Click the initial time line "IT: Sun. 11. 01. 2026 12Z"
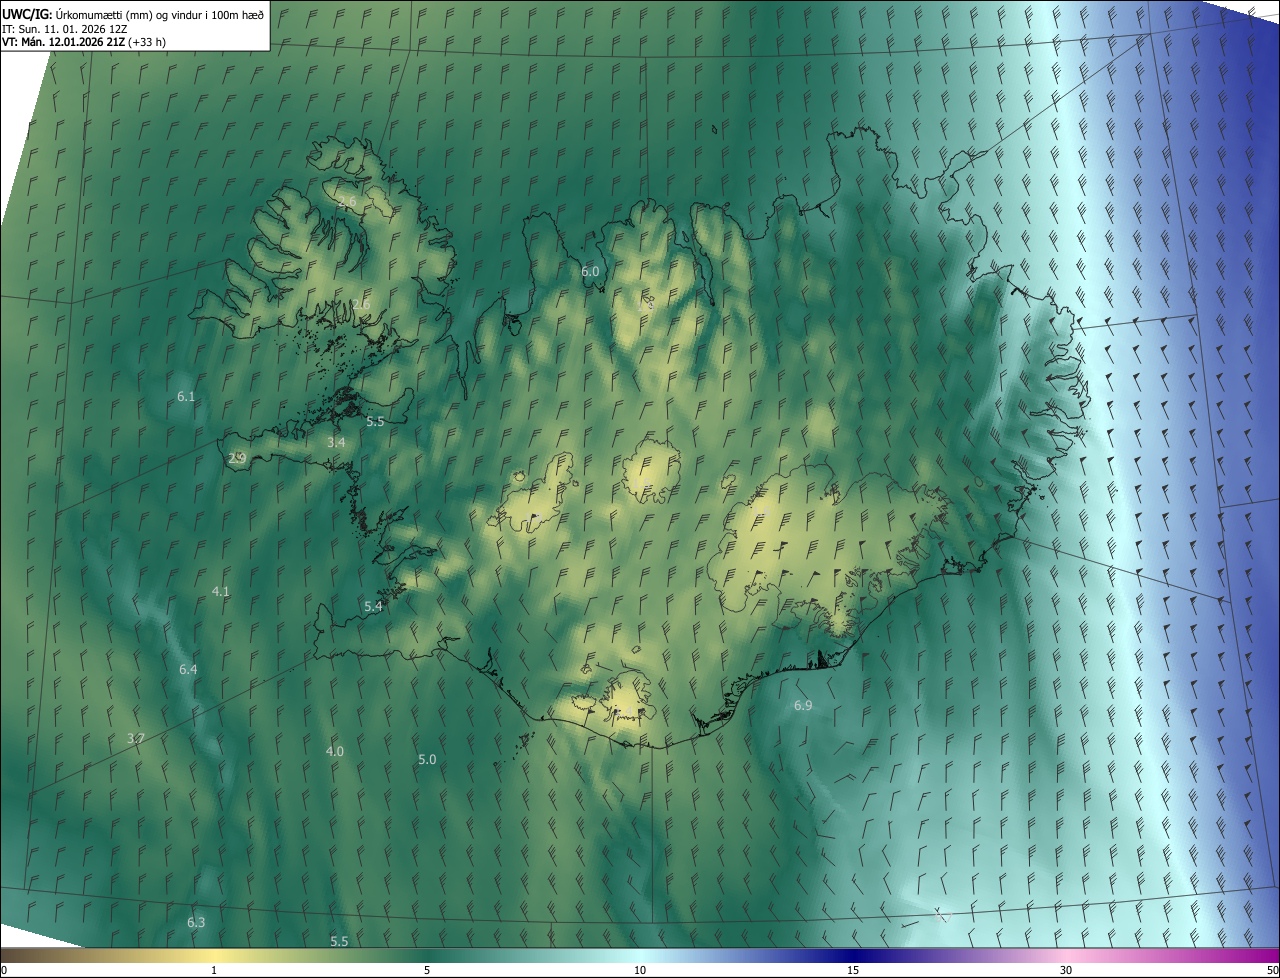1280x978 pixels. click(65, 28)
